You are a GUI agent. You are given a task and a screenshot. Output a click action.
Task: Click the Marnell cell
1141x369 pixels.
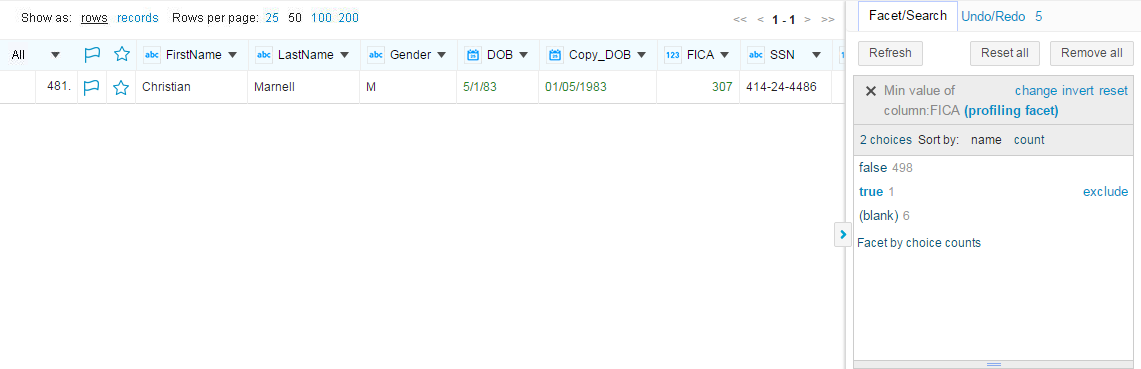[303, 87]
